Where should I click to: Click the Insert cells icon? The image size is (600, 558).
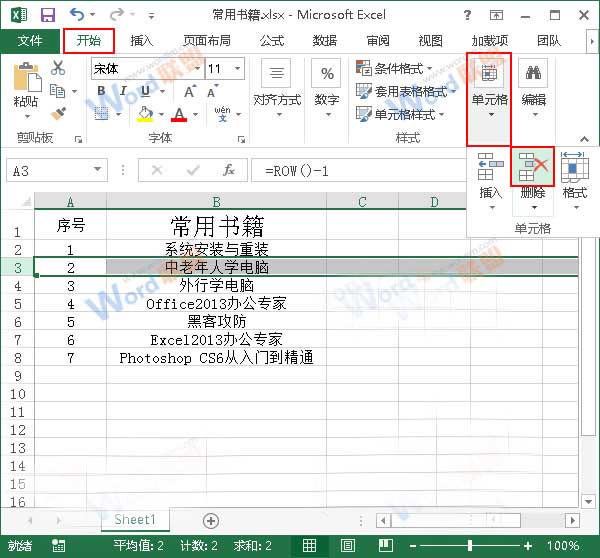pyautogui.click(x=490, y=168)
